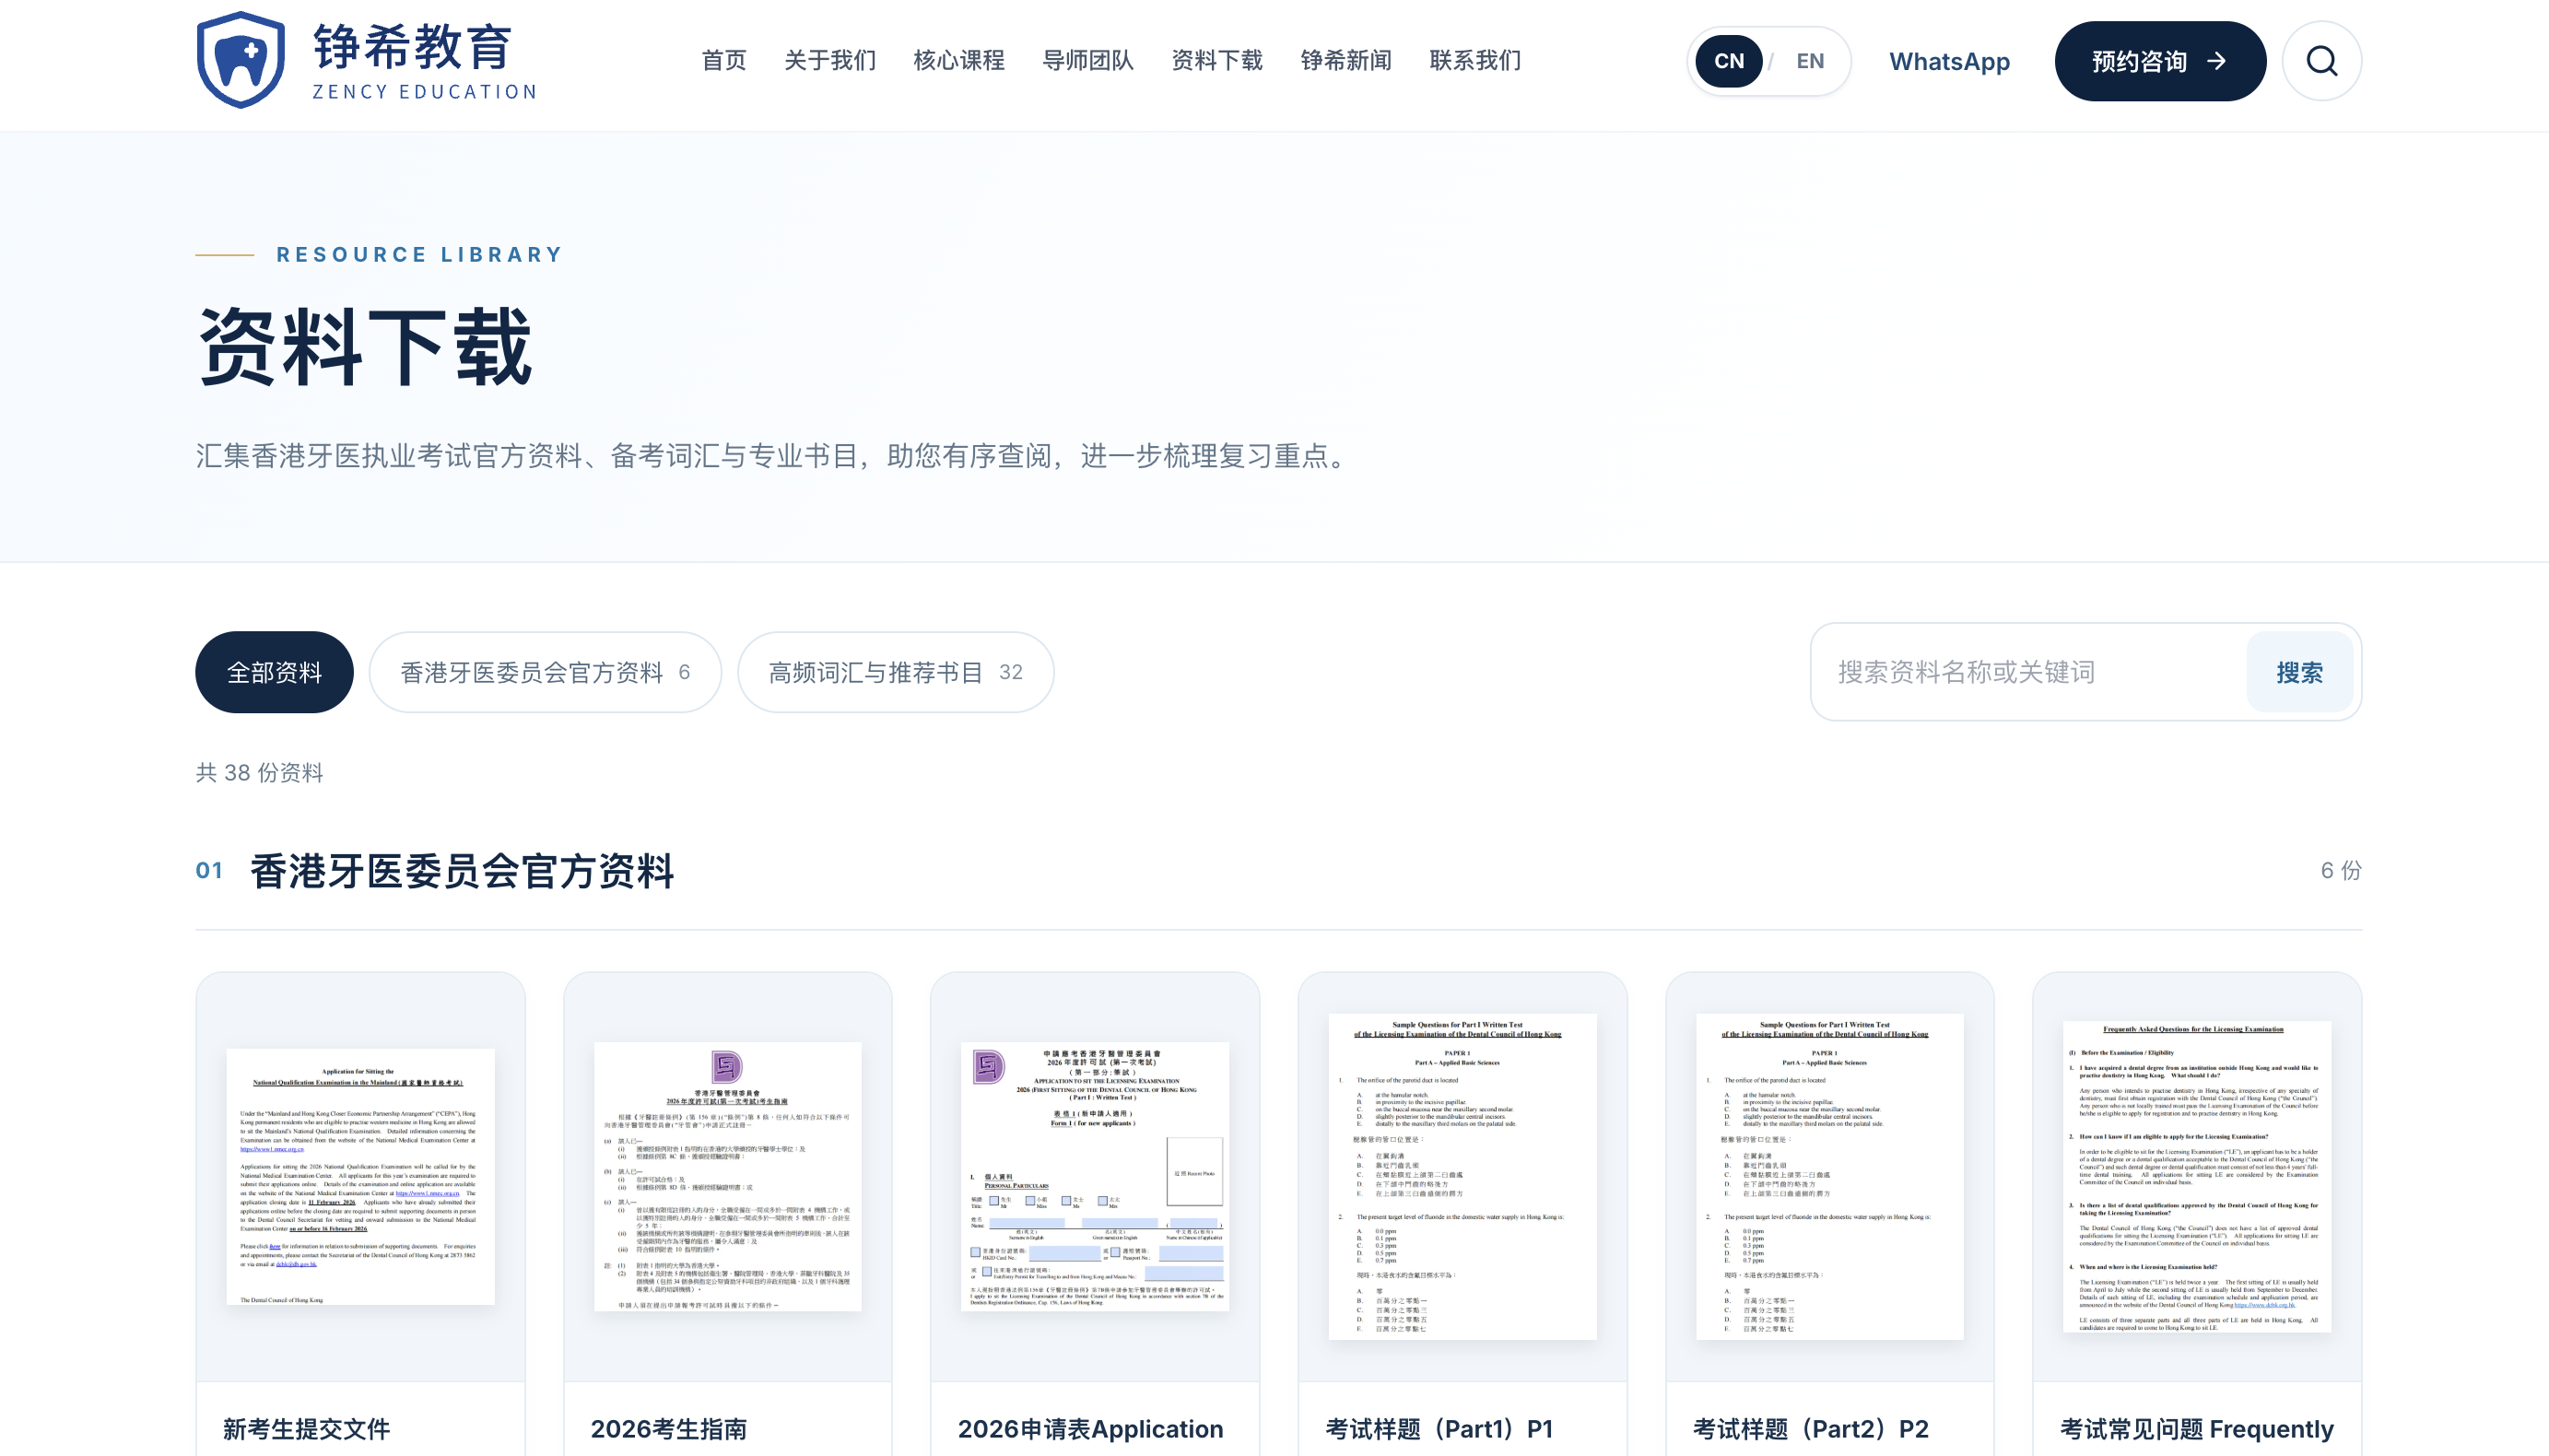Click the 2026考生指南 title
Screen dimensions: 2549x1456
point(668,1429)
